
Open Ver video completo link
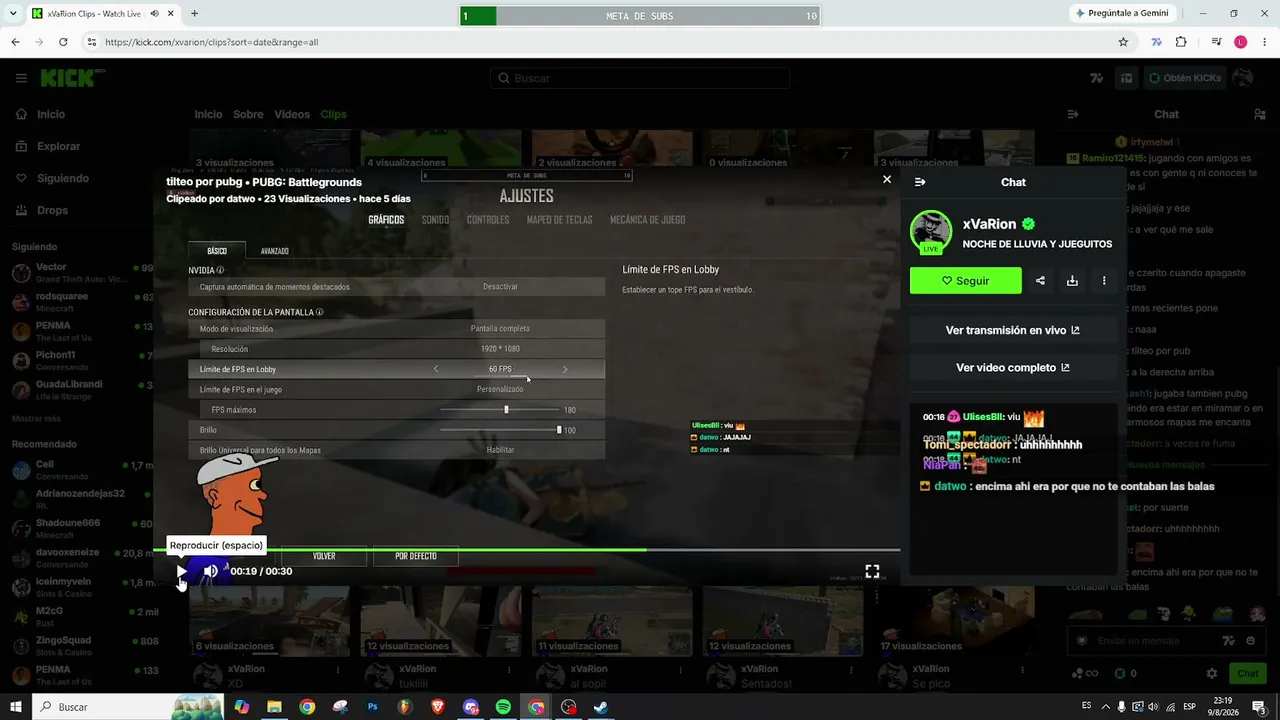click(1012, 368)
